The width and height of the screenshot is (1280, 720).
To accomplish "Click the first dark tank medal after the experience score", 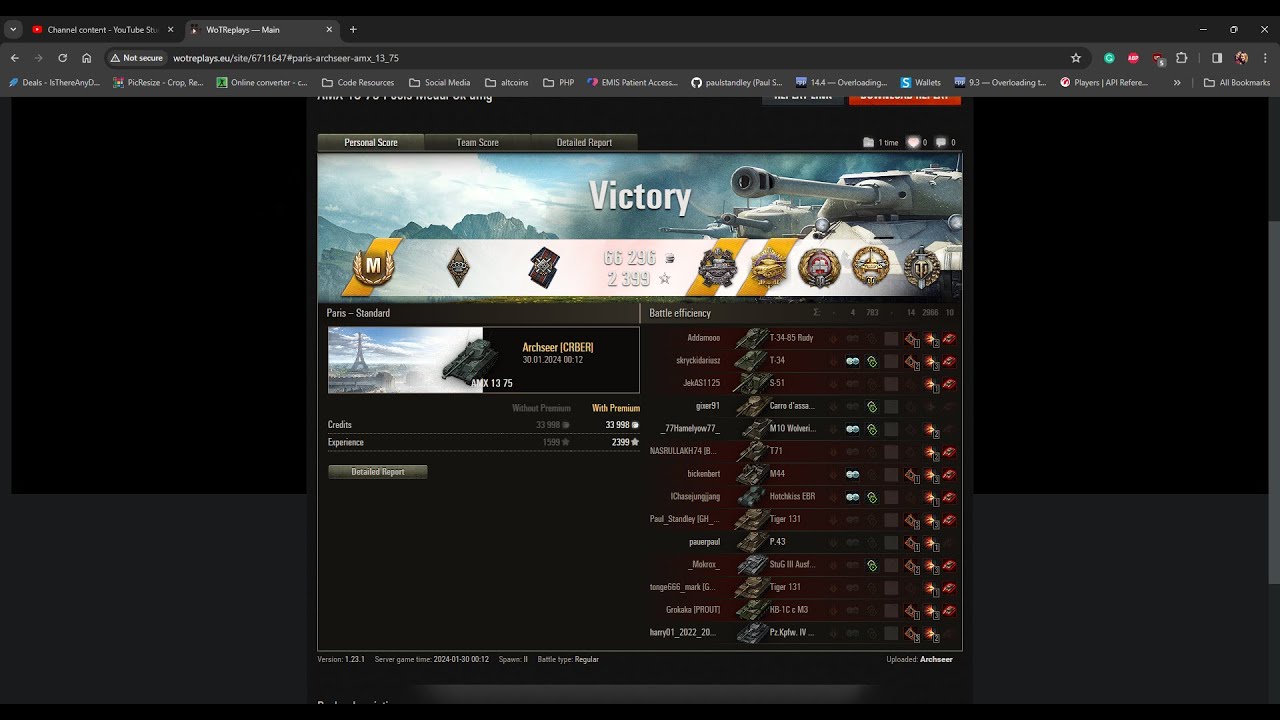I will point(717,267).
